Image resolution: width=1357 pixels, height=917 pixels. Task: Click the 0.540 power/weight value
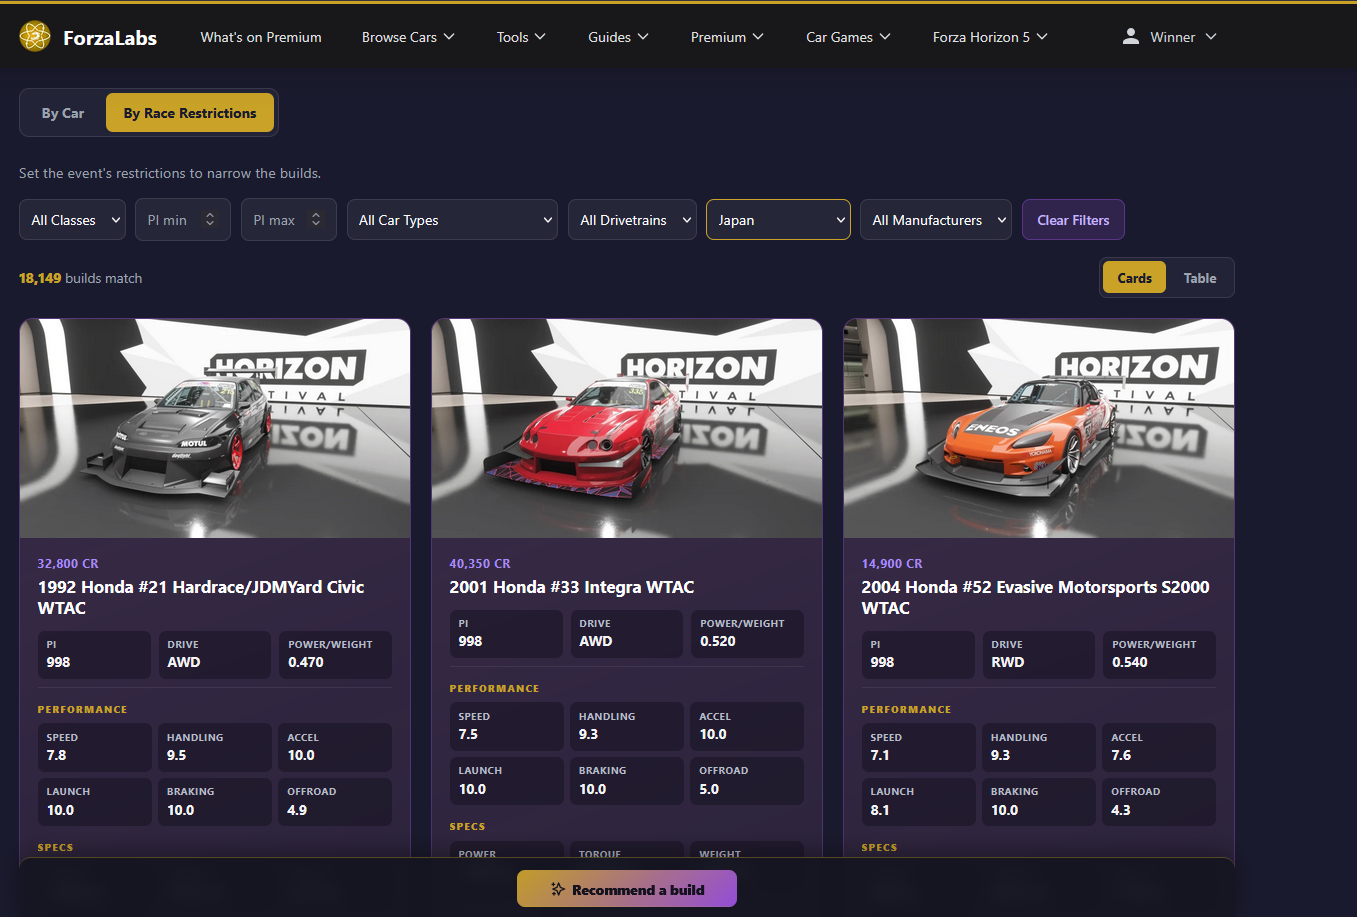click(1130, 662)
